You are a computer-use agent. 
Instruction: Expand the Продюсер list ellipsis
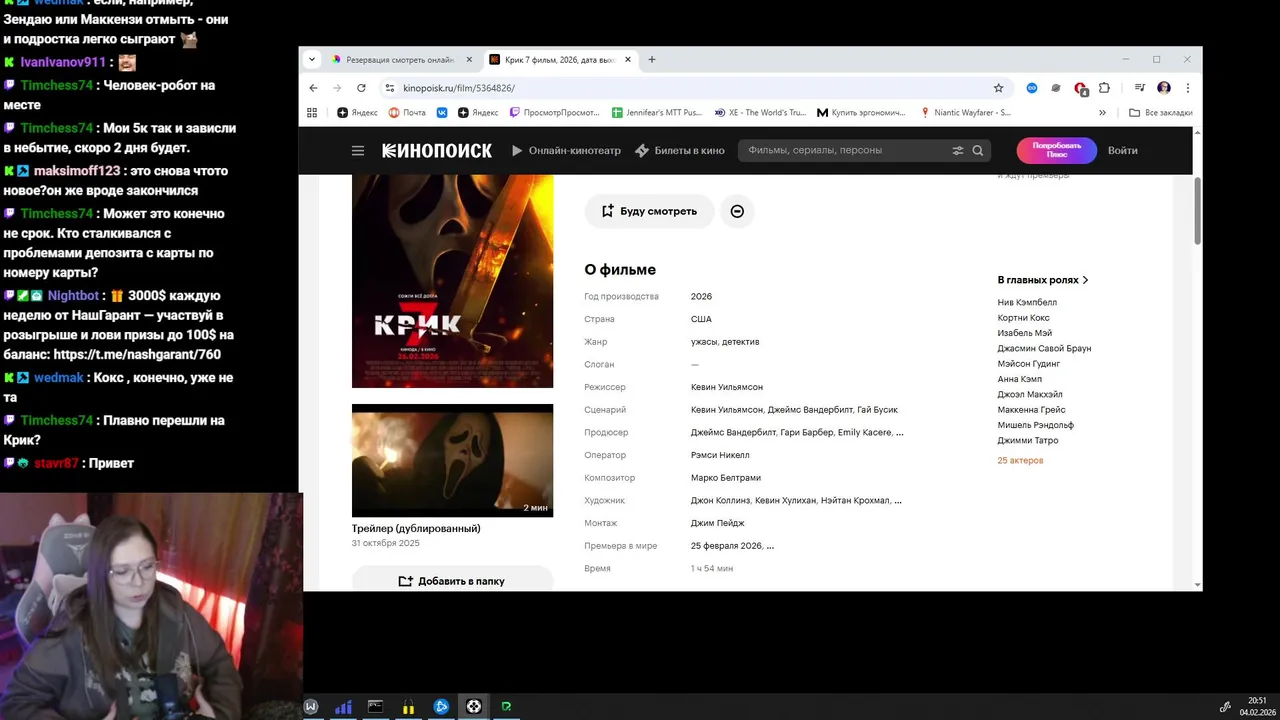pos(900,433)
